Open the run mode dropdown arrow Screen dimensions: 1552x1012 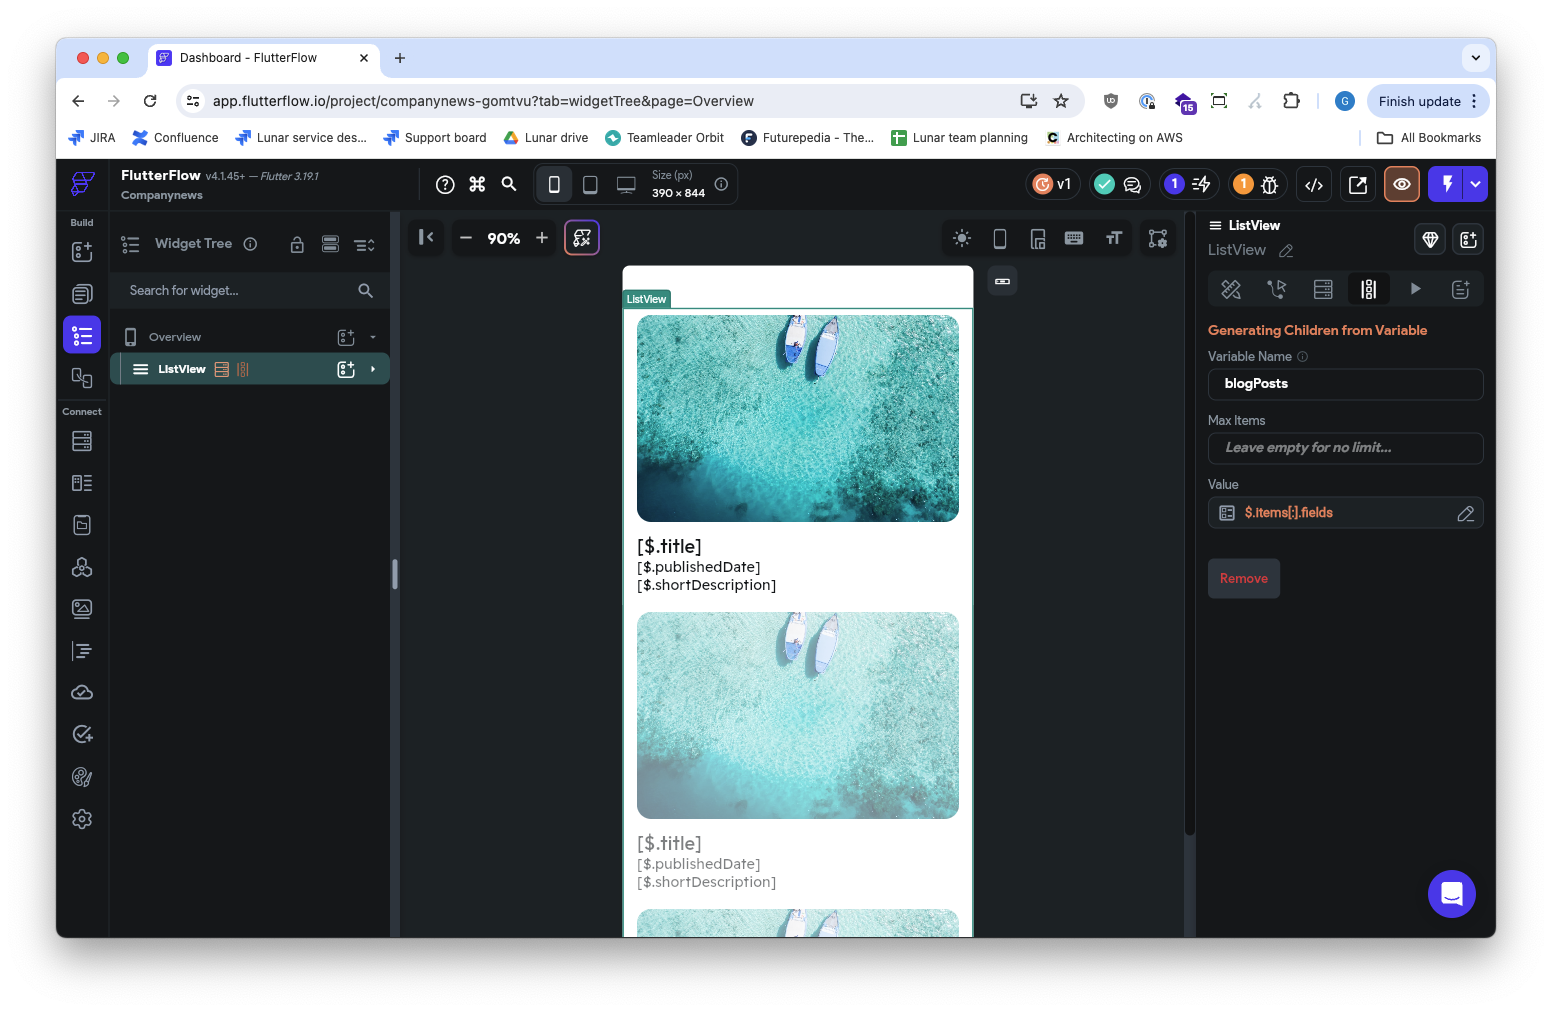pyautogui.click(x=1475, y=184)
